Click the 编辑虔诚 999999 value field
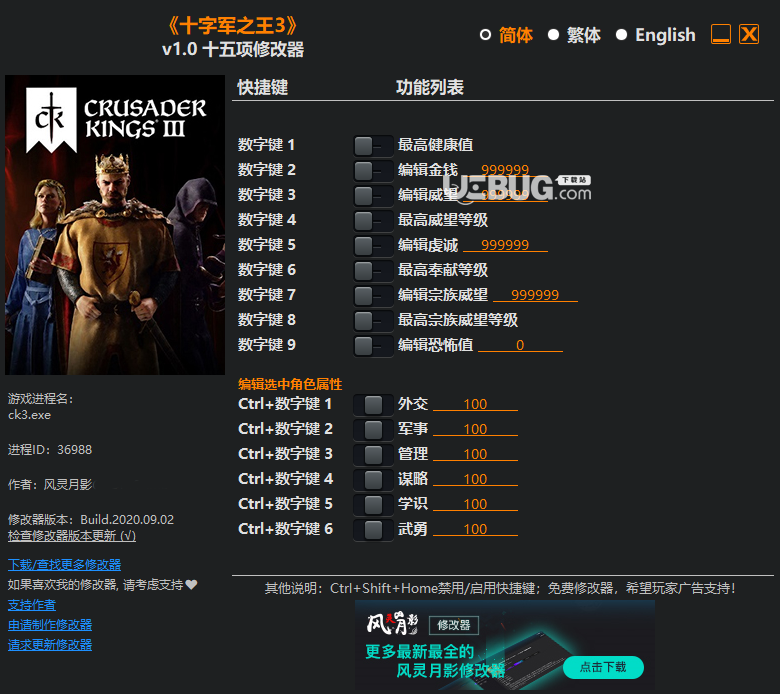 [505, 245]
